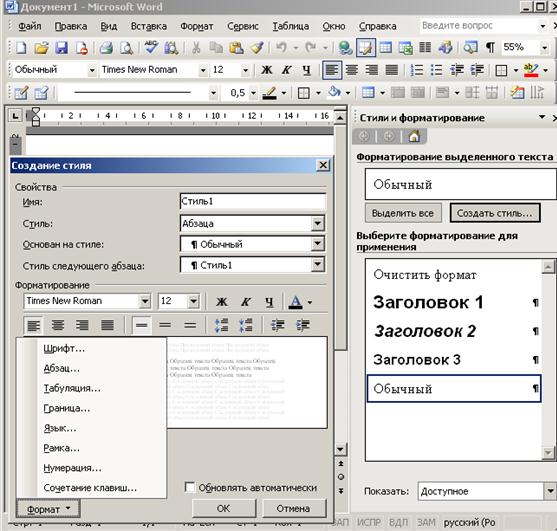Insert hyperlink using the globe icon
Screen dimensions: 557x531
point(345,48)
